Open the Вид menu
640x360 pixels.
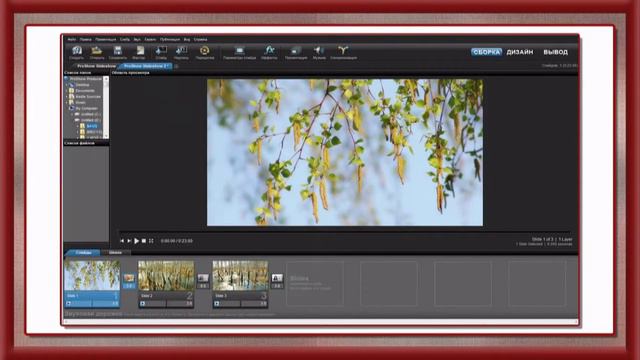[187, 40]
